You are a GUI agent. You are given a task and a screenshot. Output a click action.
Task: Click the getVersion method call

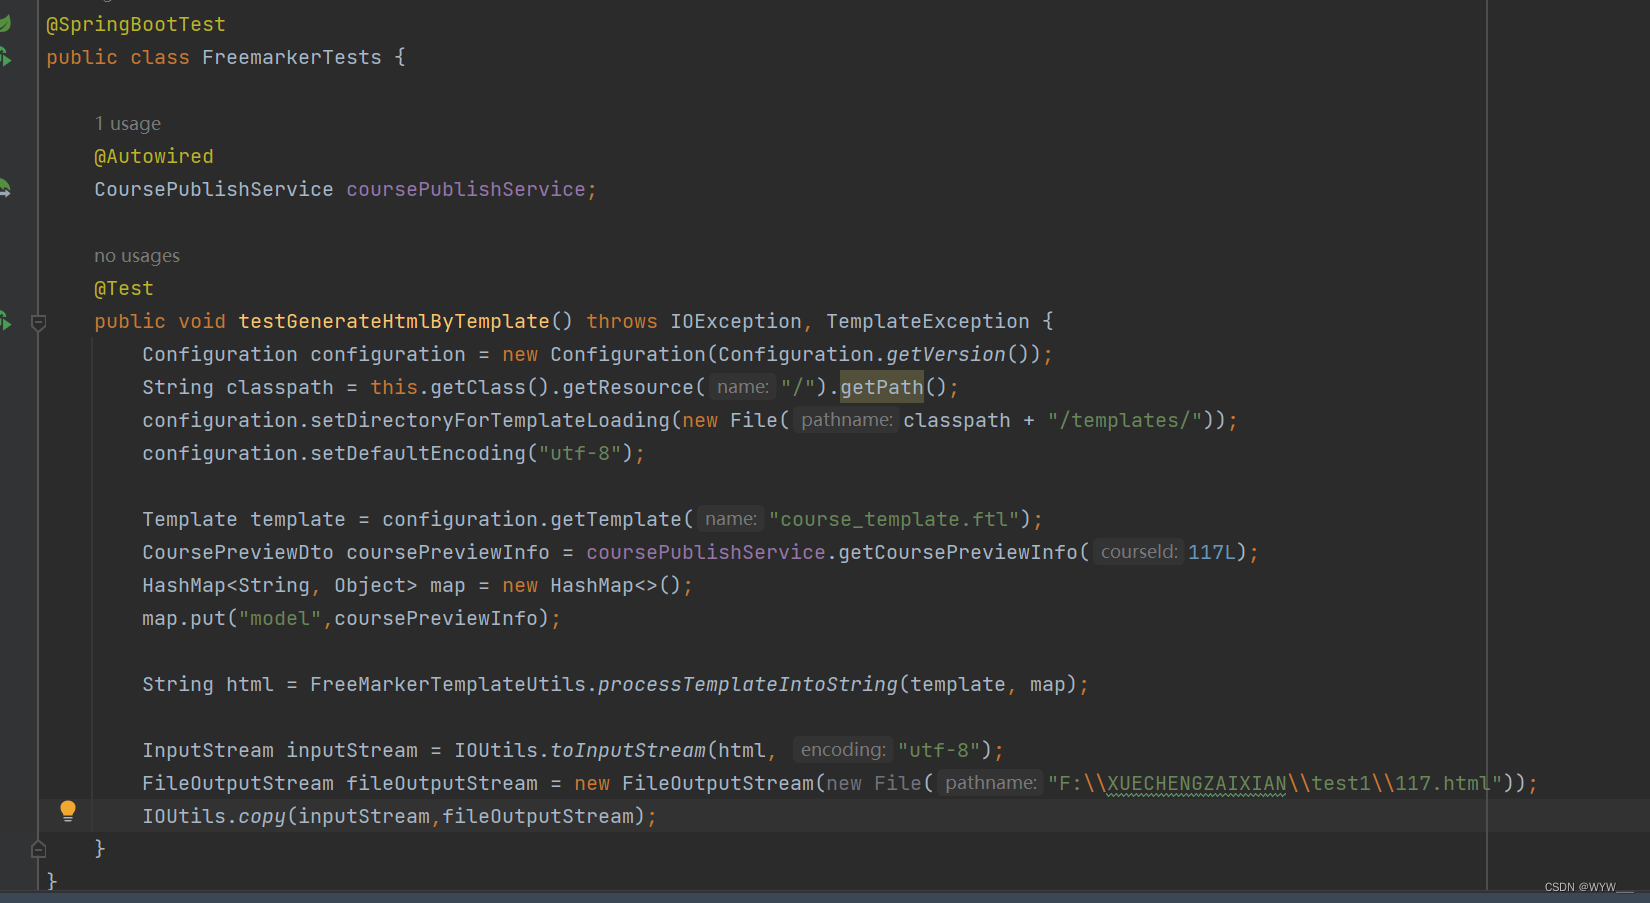pos(946,354)
